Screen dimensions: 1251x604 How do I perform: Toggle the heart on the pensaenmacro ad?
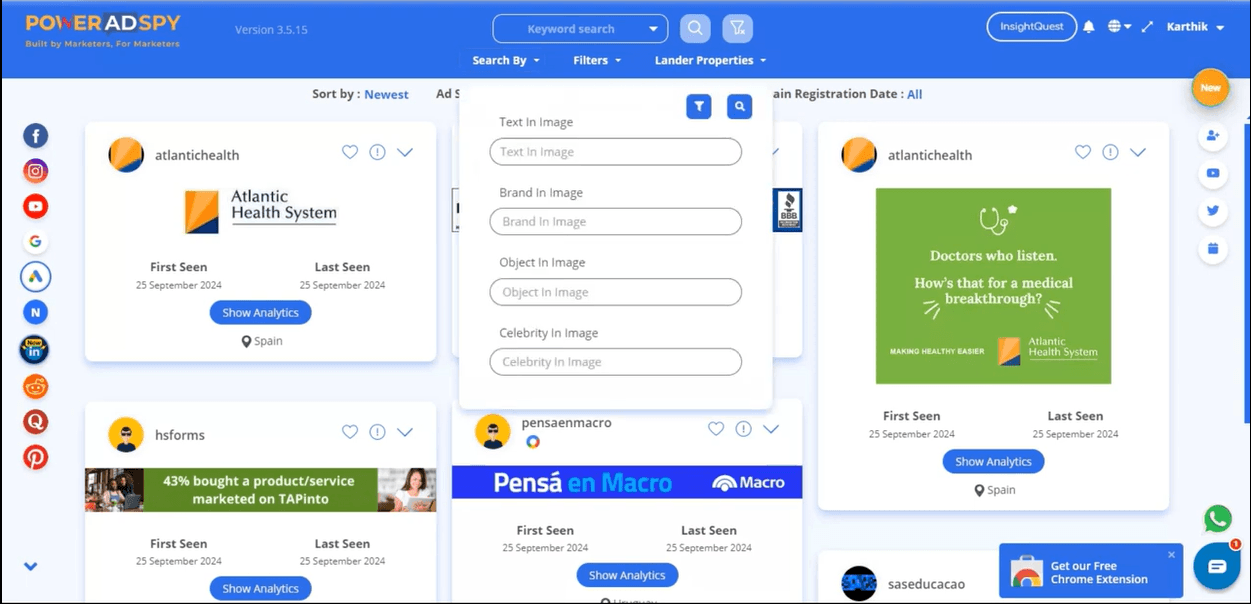[x=716, y=428]
